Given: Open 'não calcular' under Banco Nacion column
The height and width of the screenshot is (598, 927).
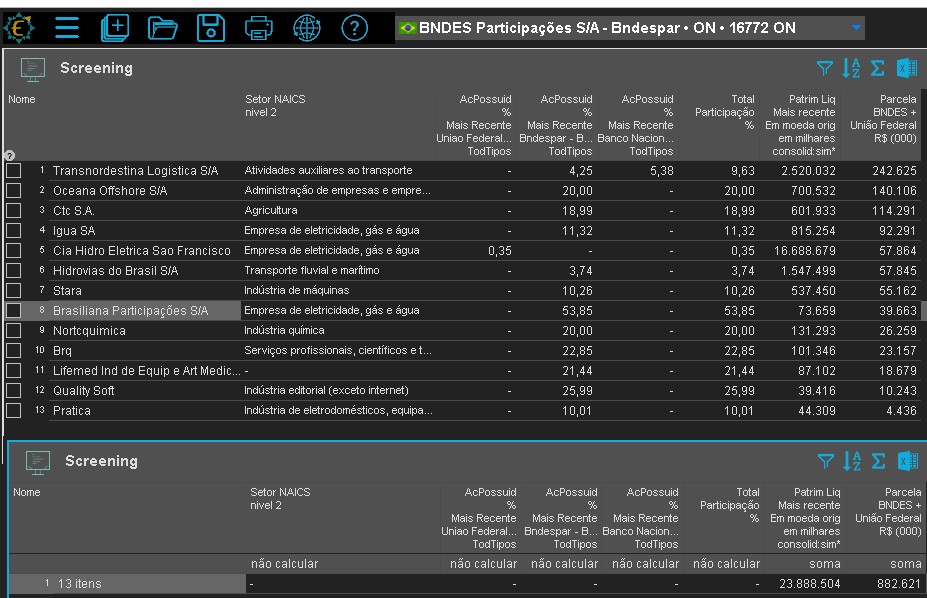Looking at the screenshot, I should pos(645,564).
